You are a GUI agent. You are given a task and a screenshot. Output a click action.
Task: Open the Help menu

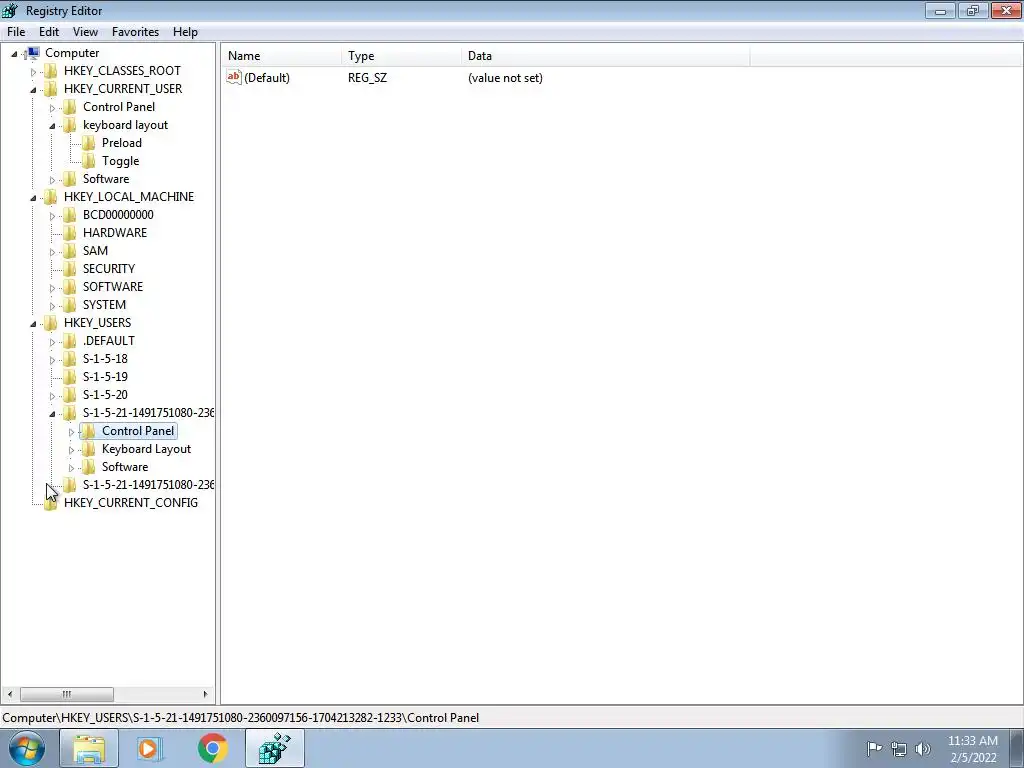[185, 32]
